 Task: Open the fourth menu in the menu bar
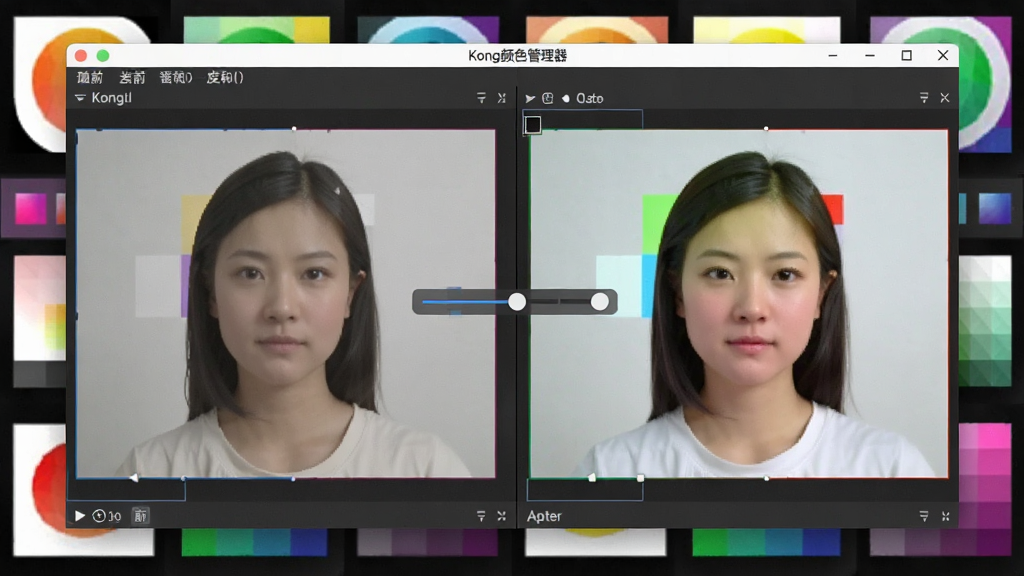tap(225, 78)
